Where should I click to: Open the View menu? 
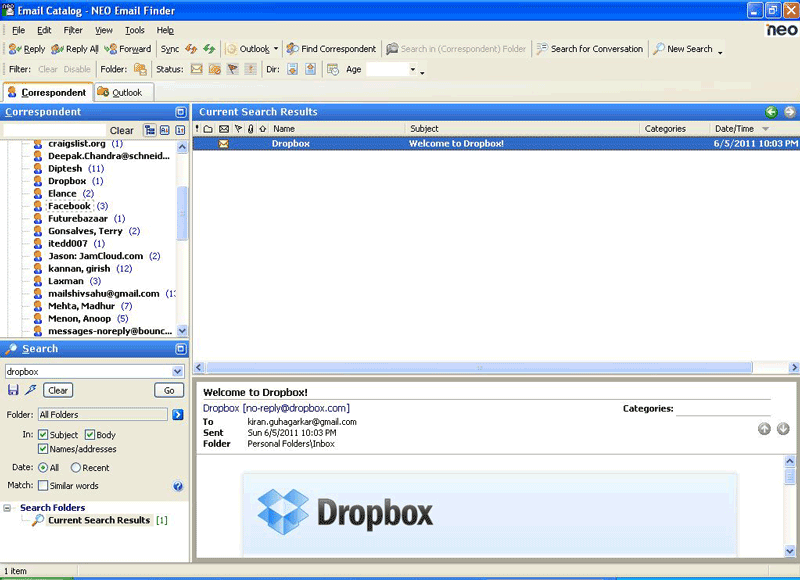tap(104, 30)
